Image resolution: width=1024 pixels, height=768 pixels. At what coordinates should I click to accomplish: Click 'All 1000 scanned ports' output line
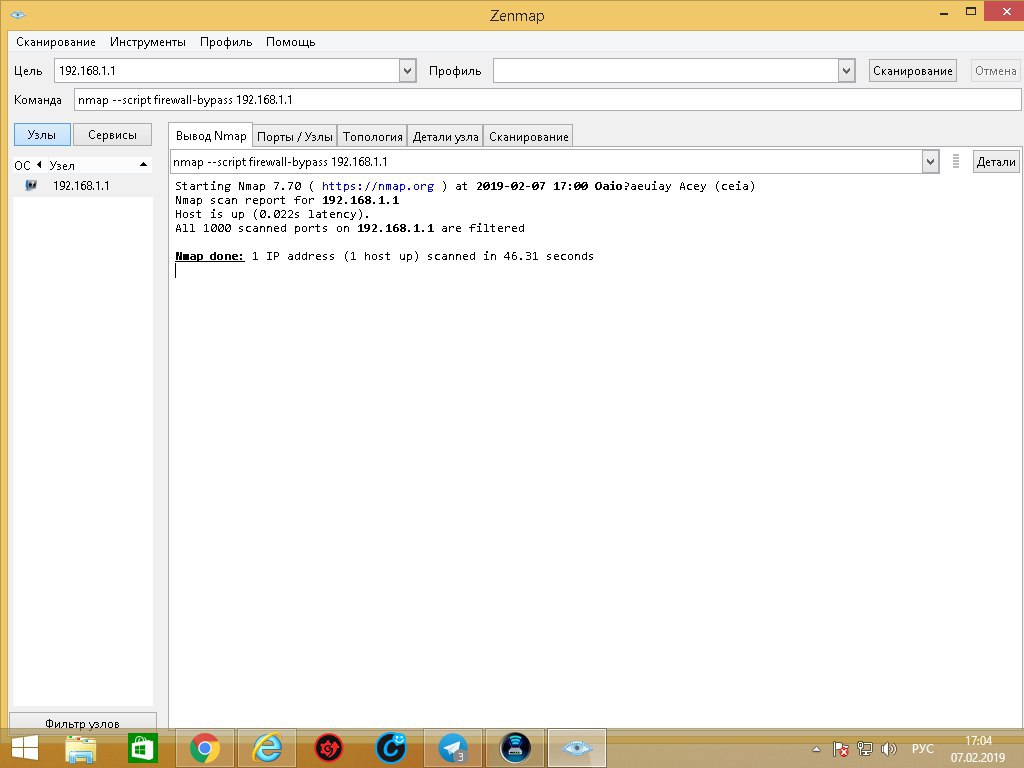pyautogui.click(x=349, y=228)
